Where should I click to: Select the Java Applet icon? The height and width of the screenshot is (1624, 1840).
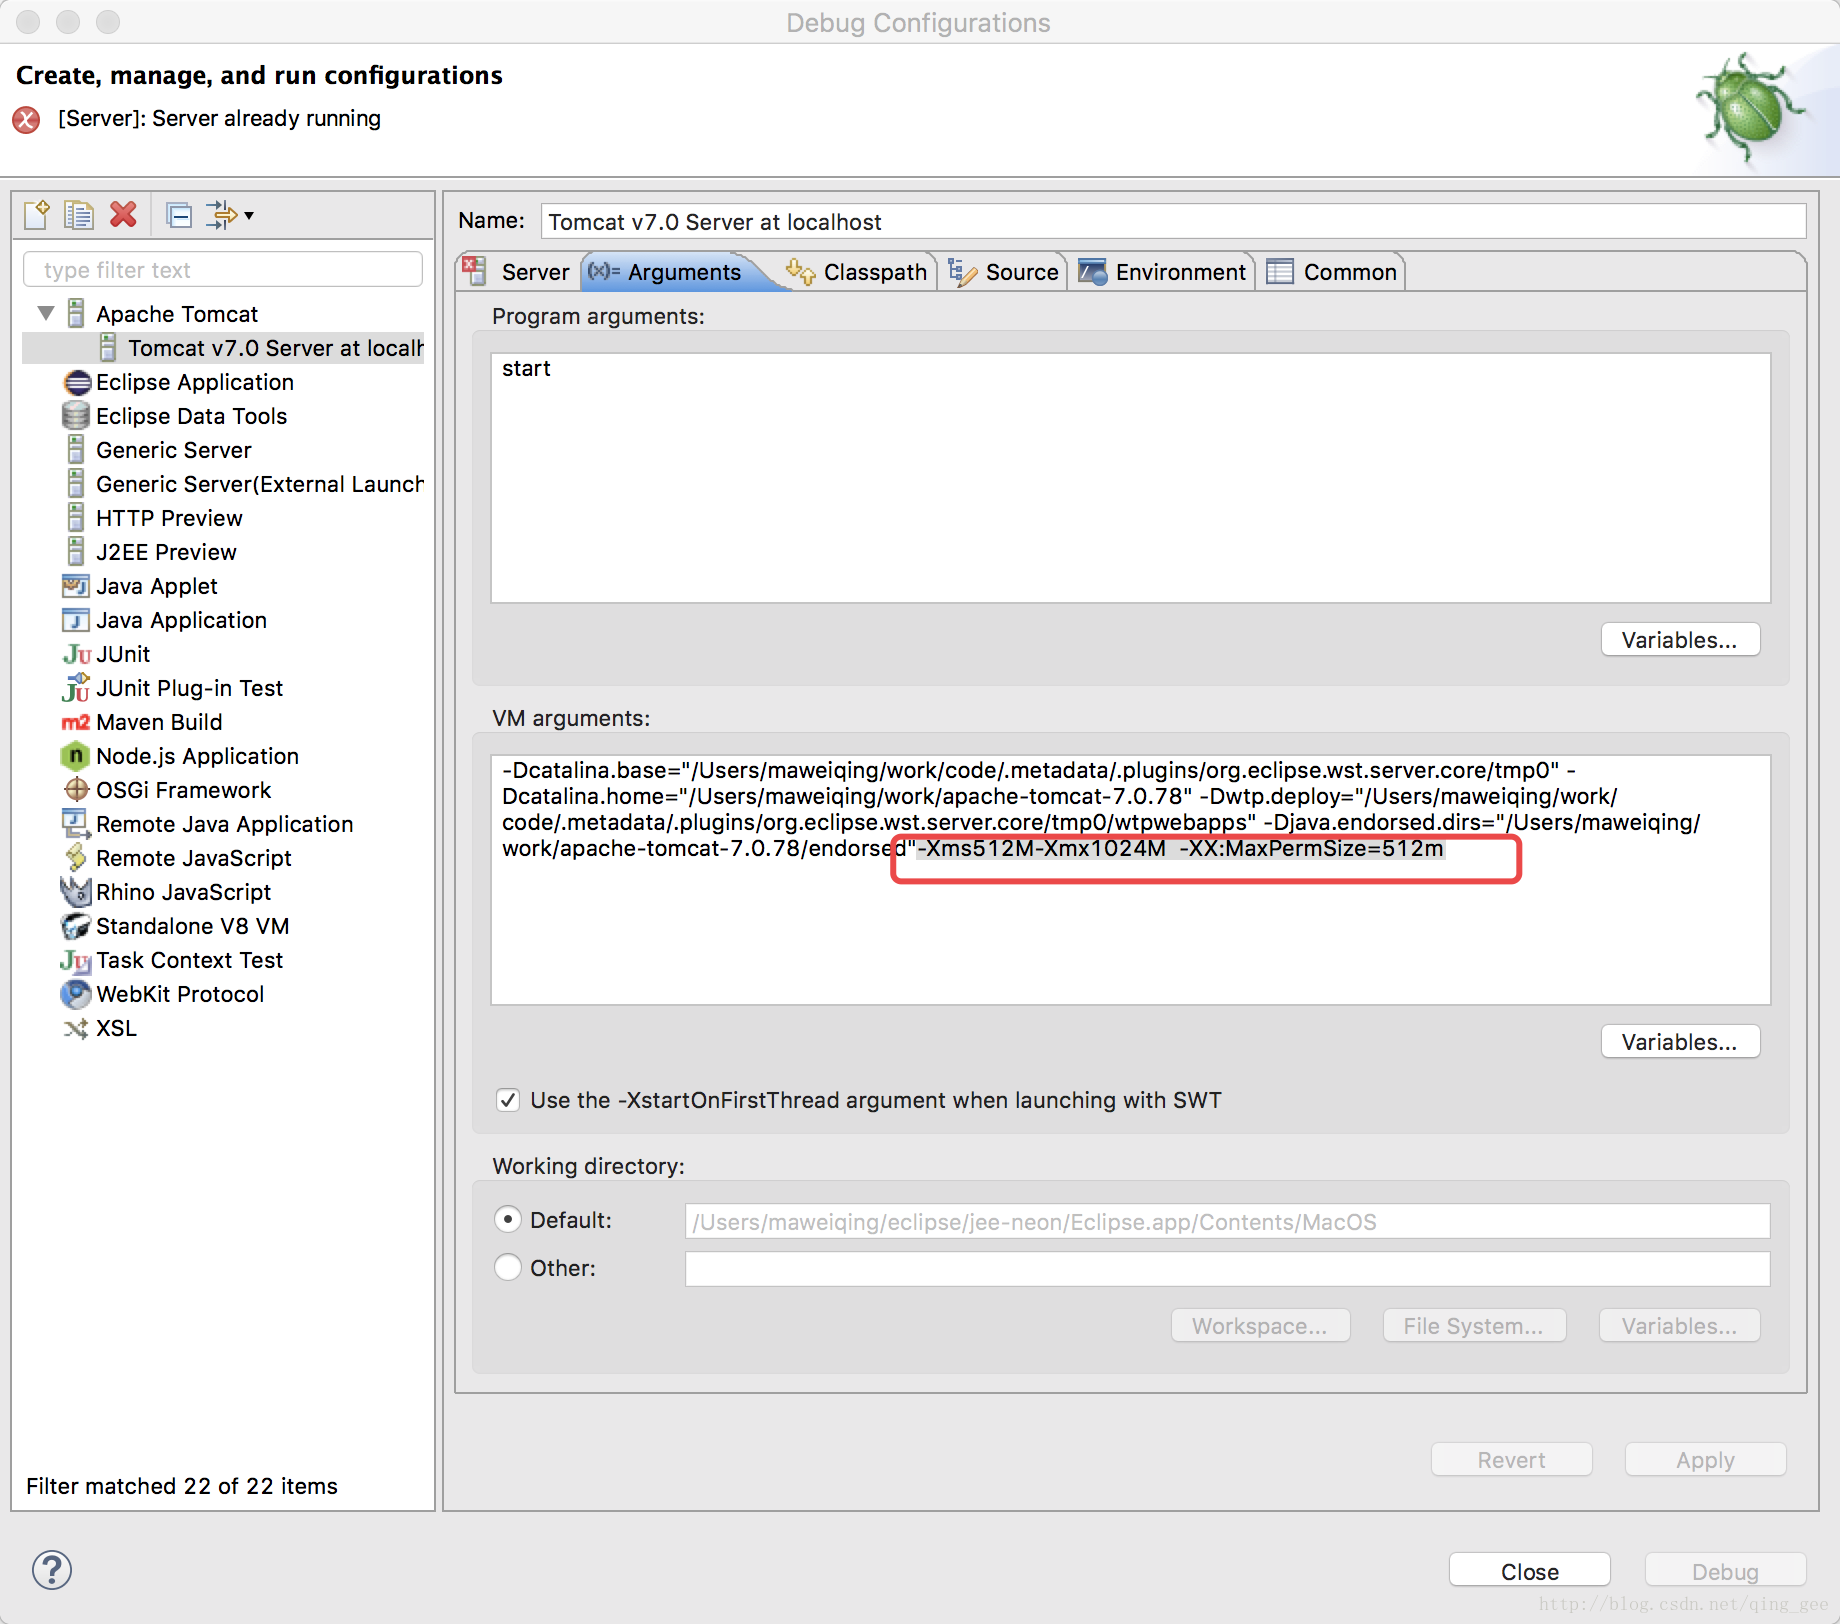(76, 586)
